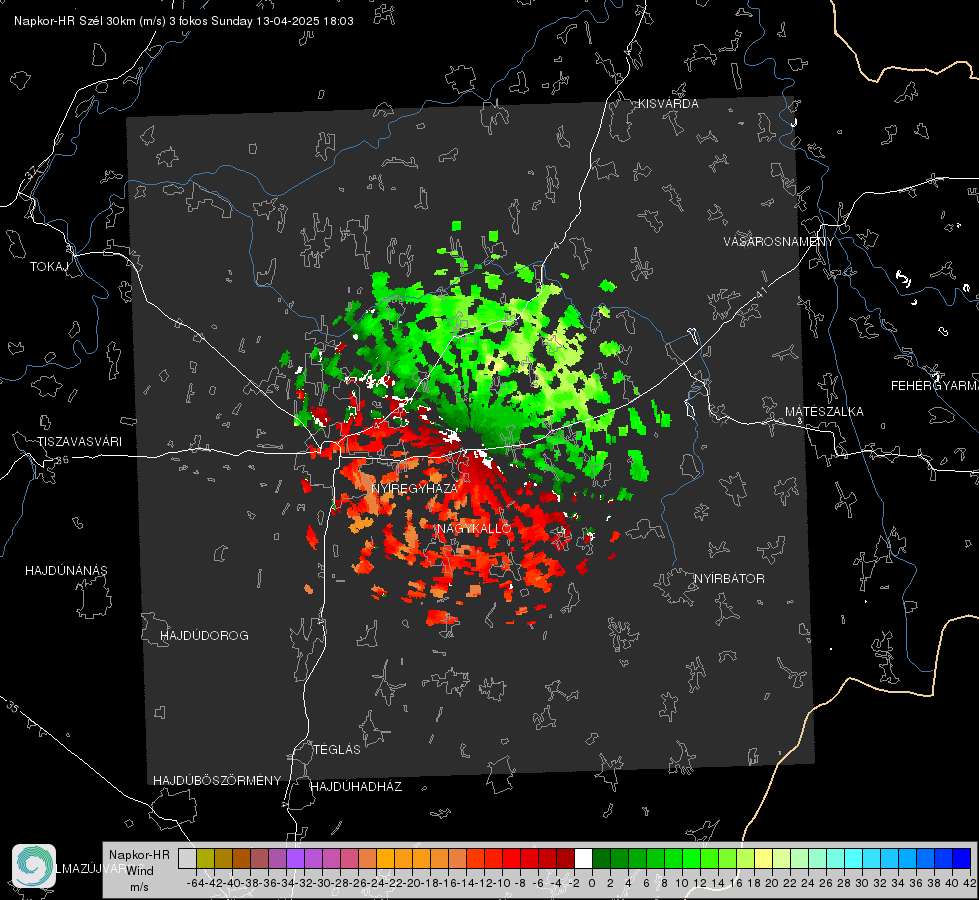
Task: Select the HAJDÚNÁNÁS label
Action: (66, 571)
